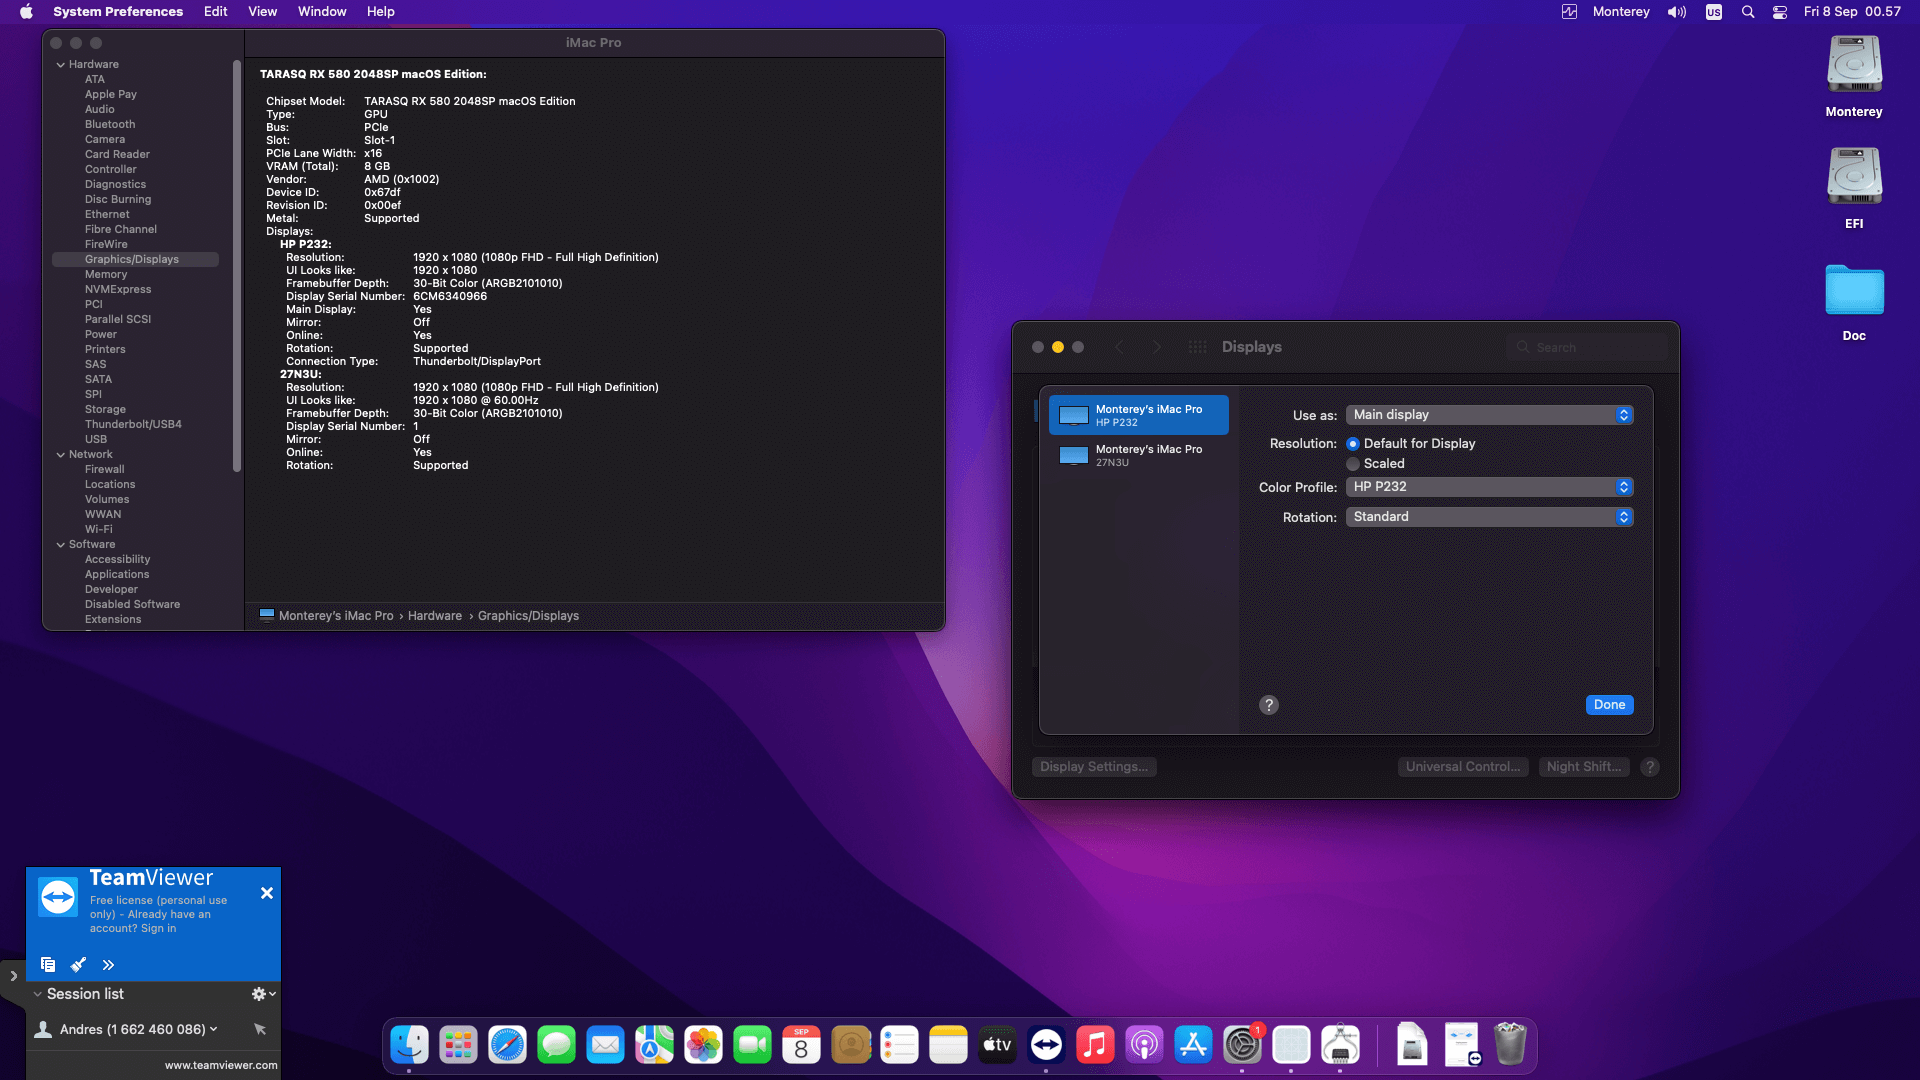Collapse the TeamViewer Session list
1920x1080 pixels.
pyautogui.click(x=37, y=994)
